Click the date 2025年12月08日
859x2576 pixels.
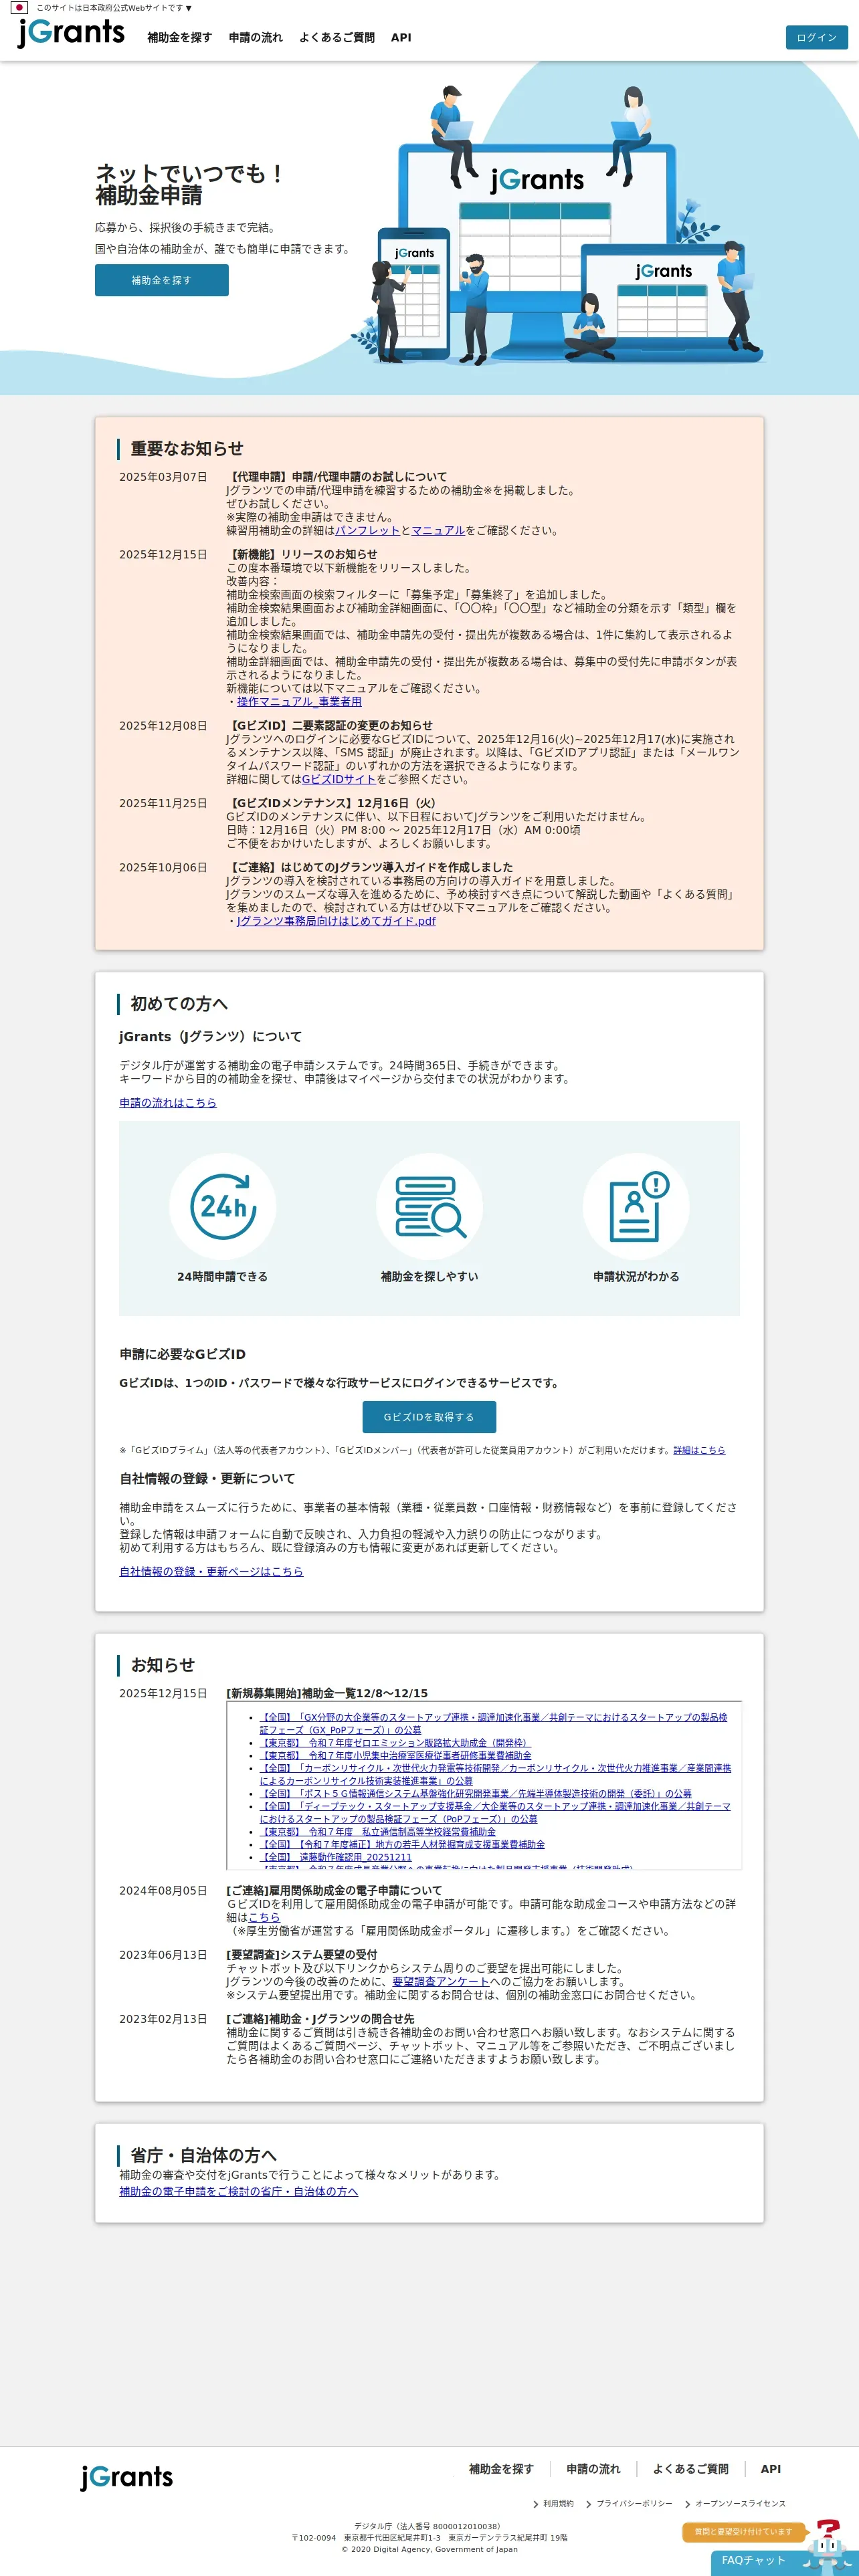coord(163,725)
